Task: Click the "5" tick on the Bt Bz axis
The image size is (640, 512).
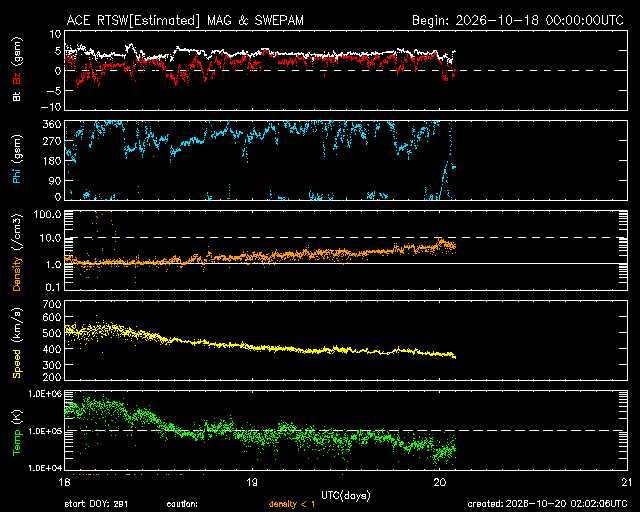Action: 58,51
